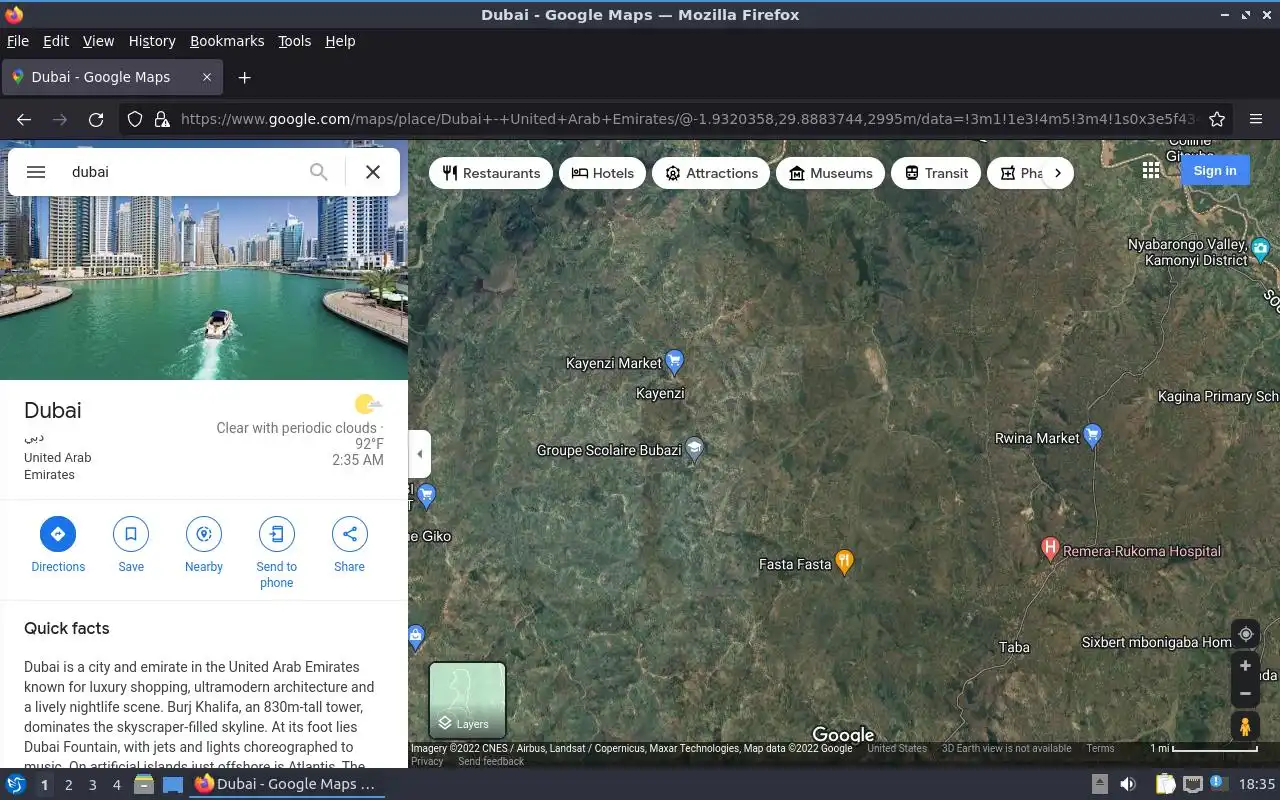Click the Nyabarongo Valley camera marker
1280x800 pixels.
[x=1261, y=248]
